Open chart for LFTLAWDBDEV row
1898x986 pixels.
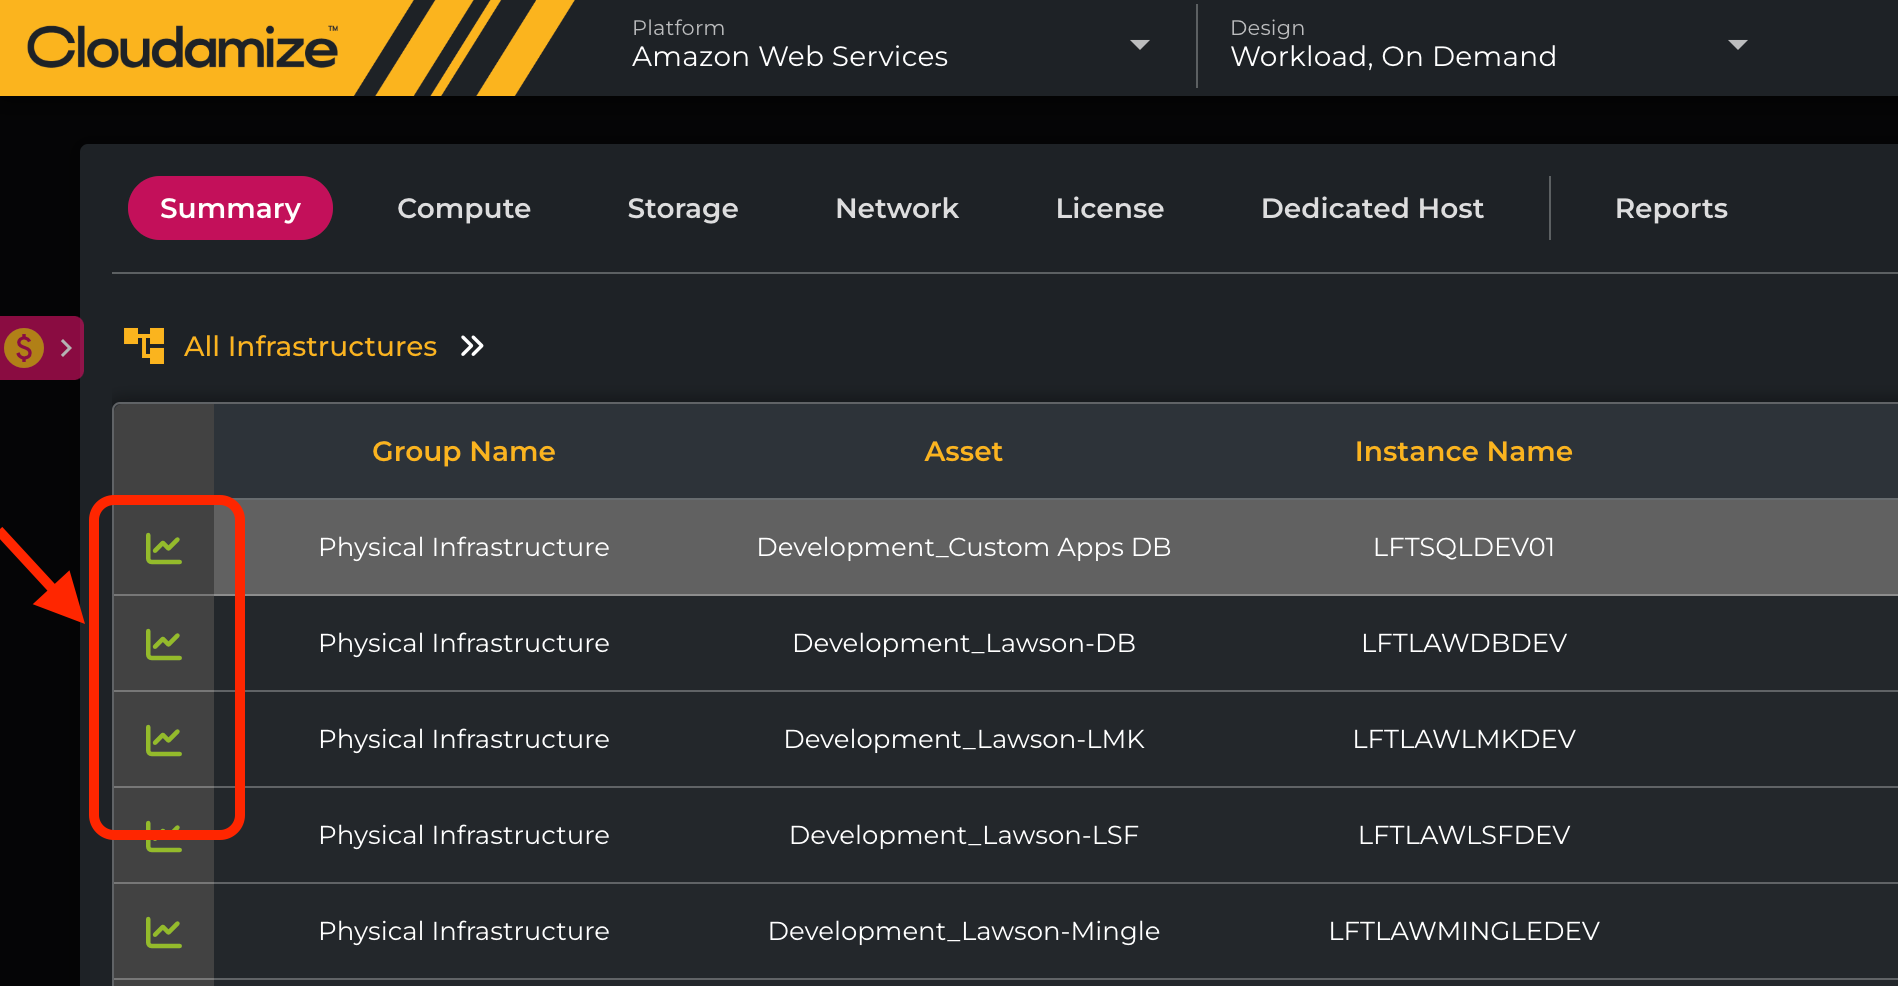pos(163,644)
